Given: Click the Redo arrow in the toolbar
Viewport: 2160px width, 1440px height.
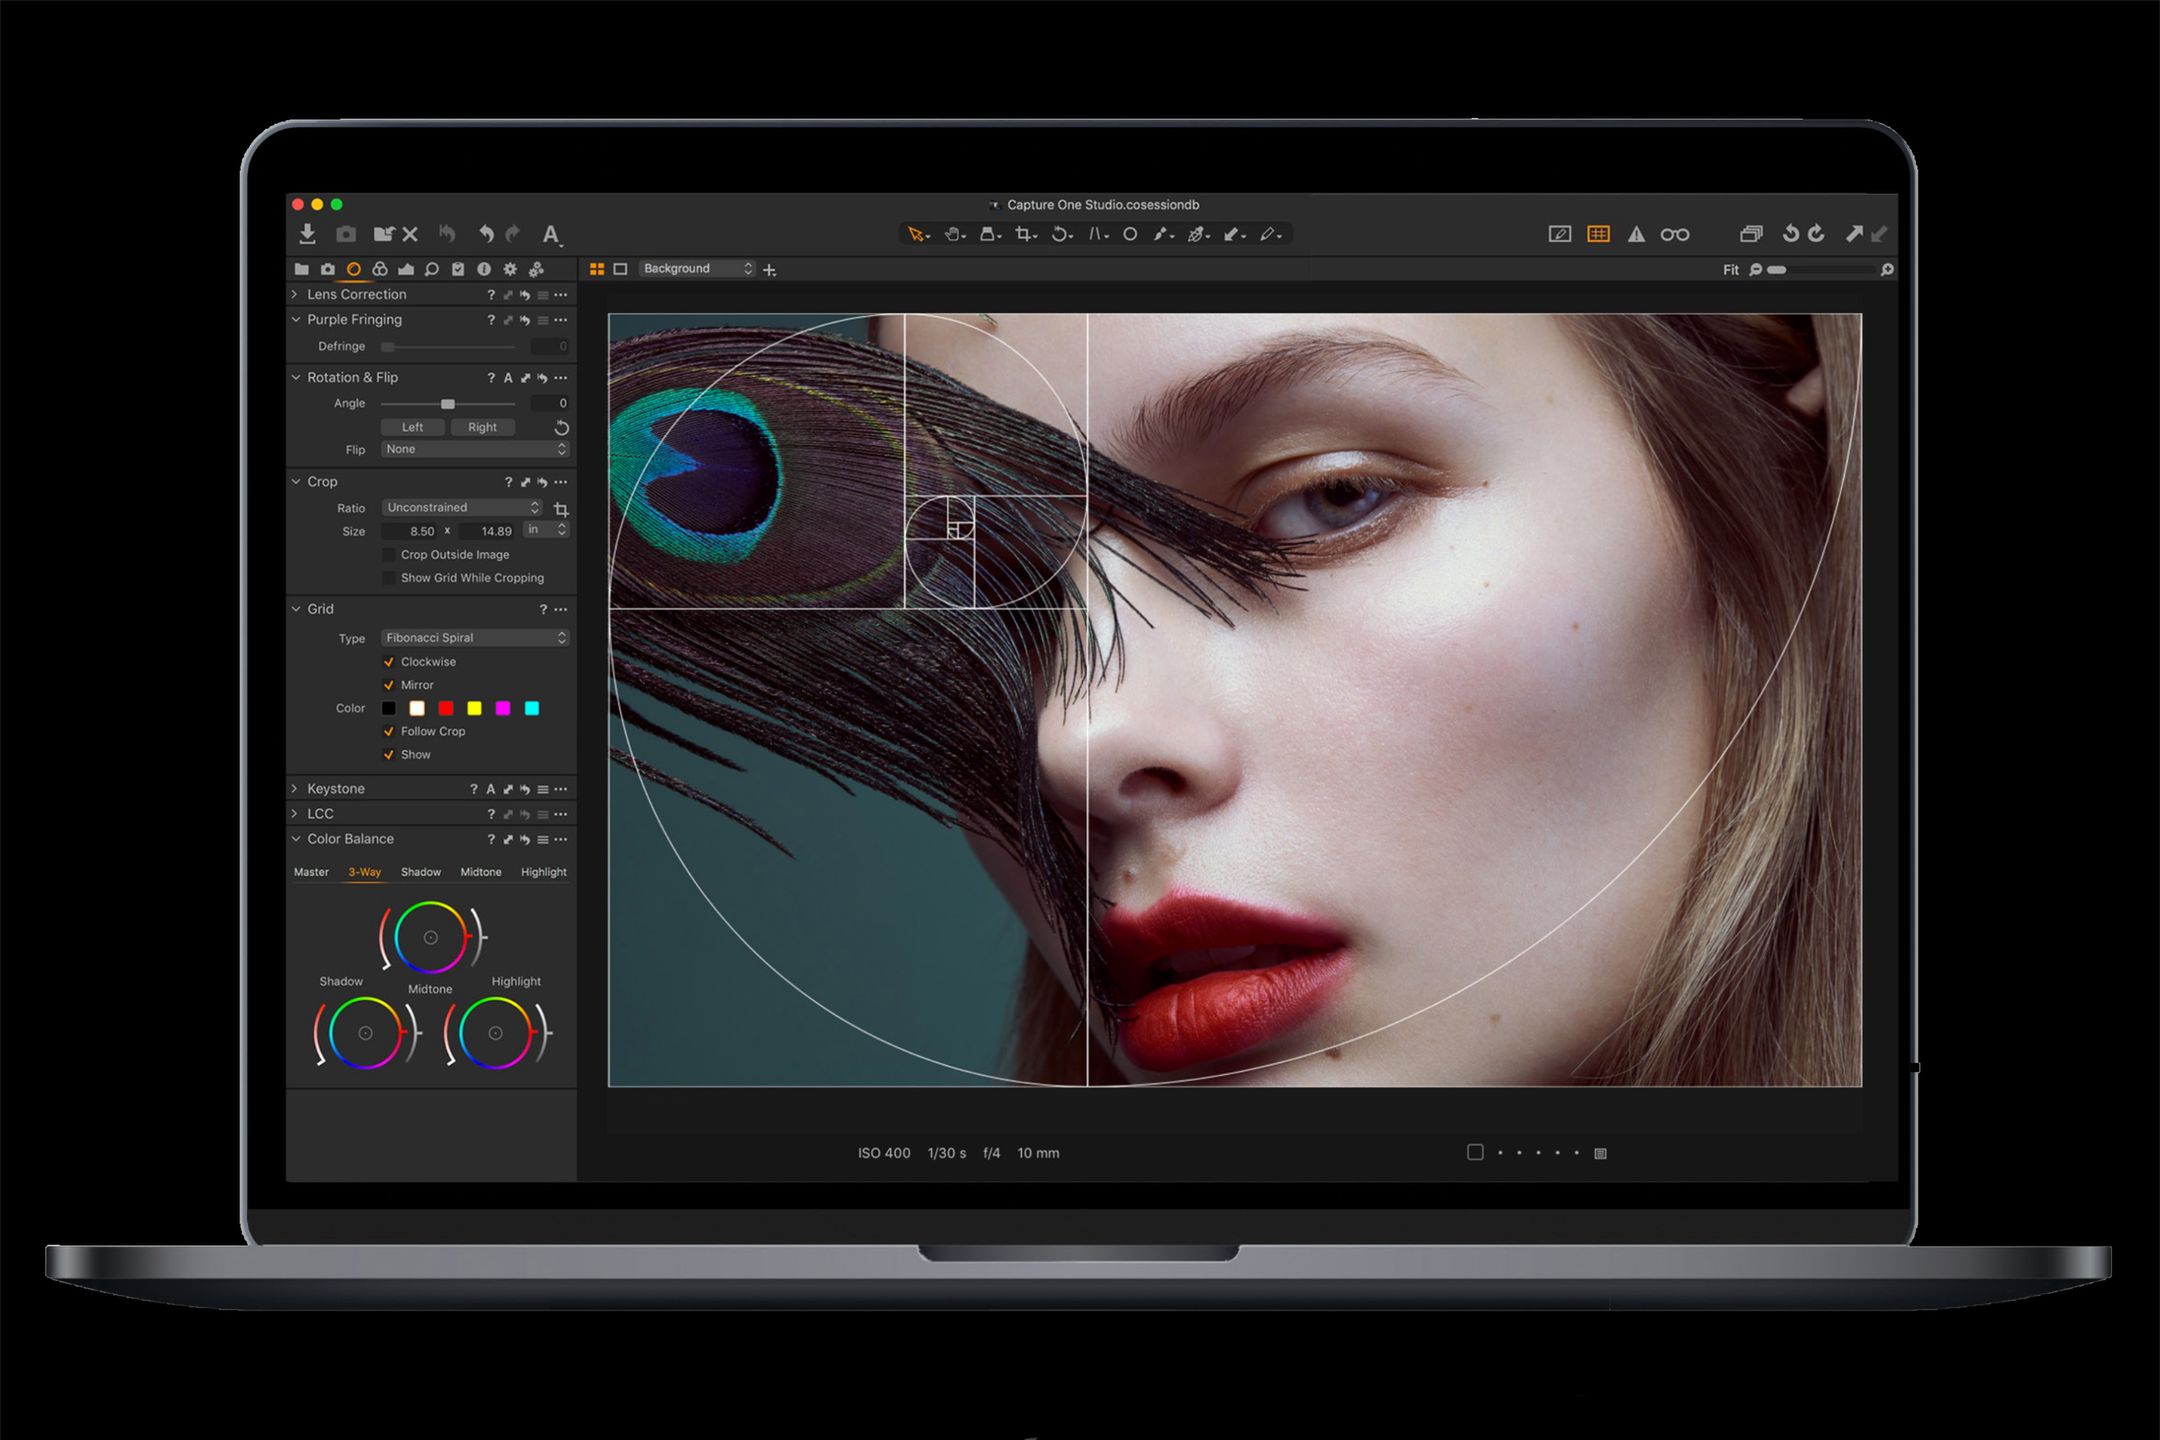Looking at the screenshot, I should coord(513,234).
